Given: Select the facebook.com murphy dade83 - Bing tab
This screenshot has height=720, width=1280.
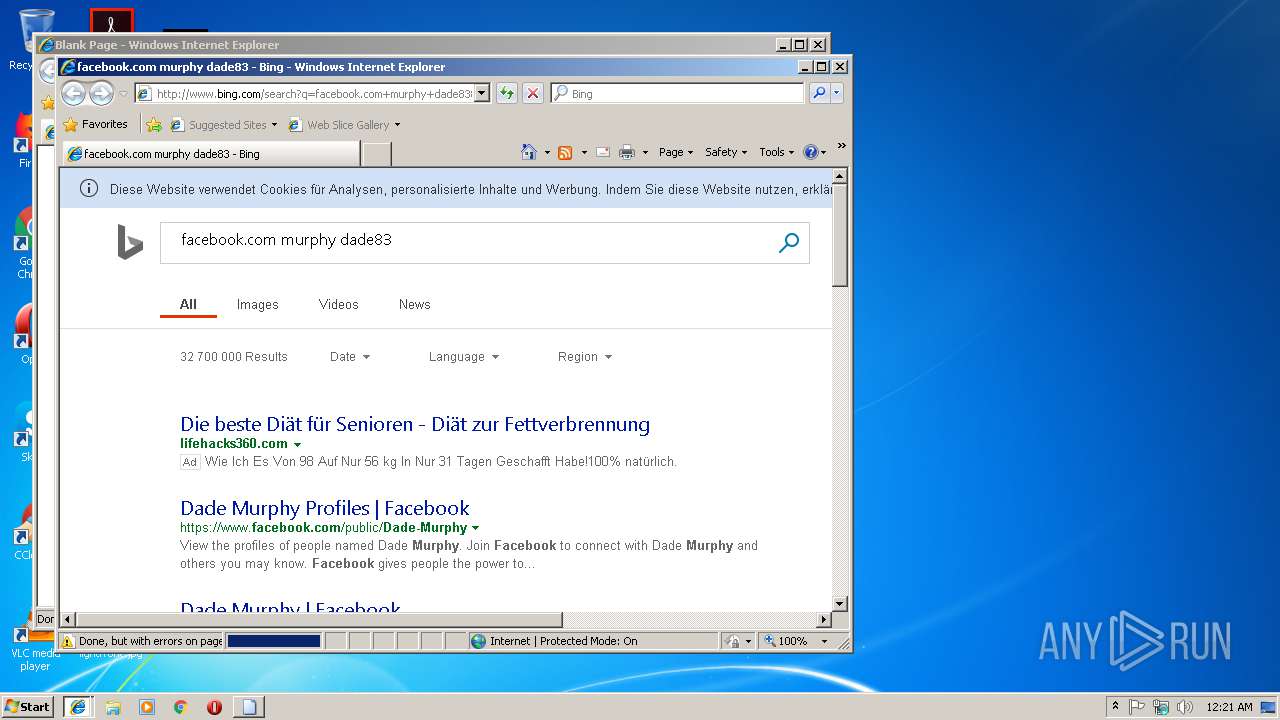Looking at the screenshot, I should coord(211,154).
